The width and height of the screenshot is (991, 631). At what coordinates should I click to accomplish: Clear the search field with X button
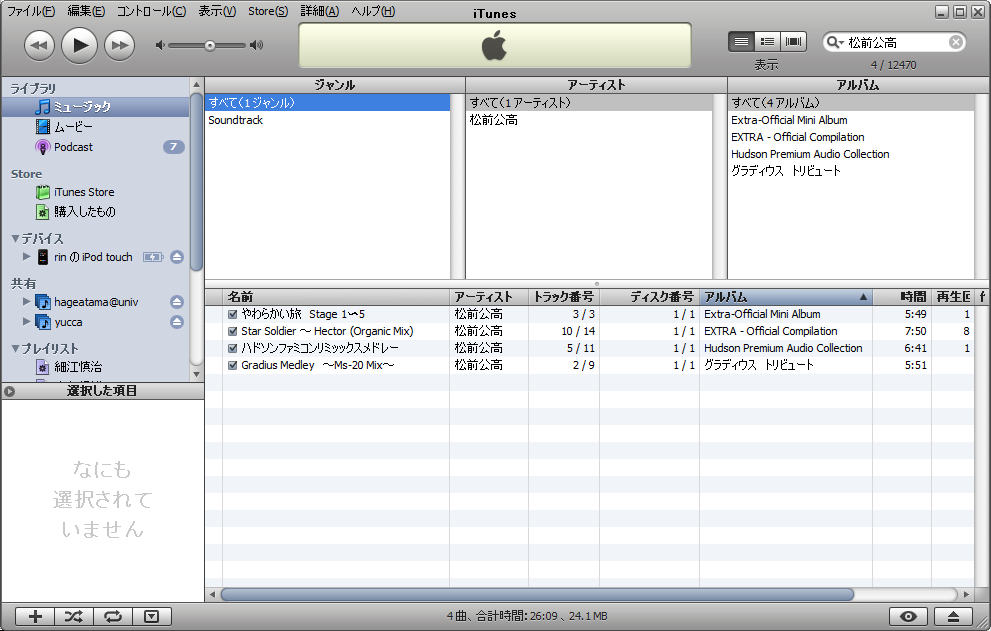pyautogui.click(x=956, y=42)
